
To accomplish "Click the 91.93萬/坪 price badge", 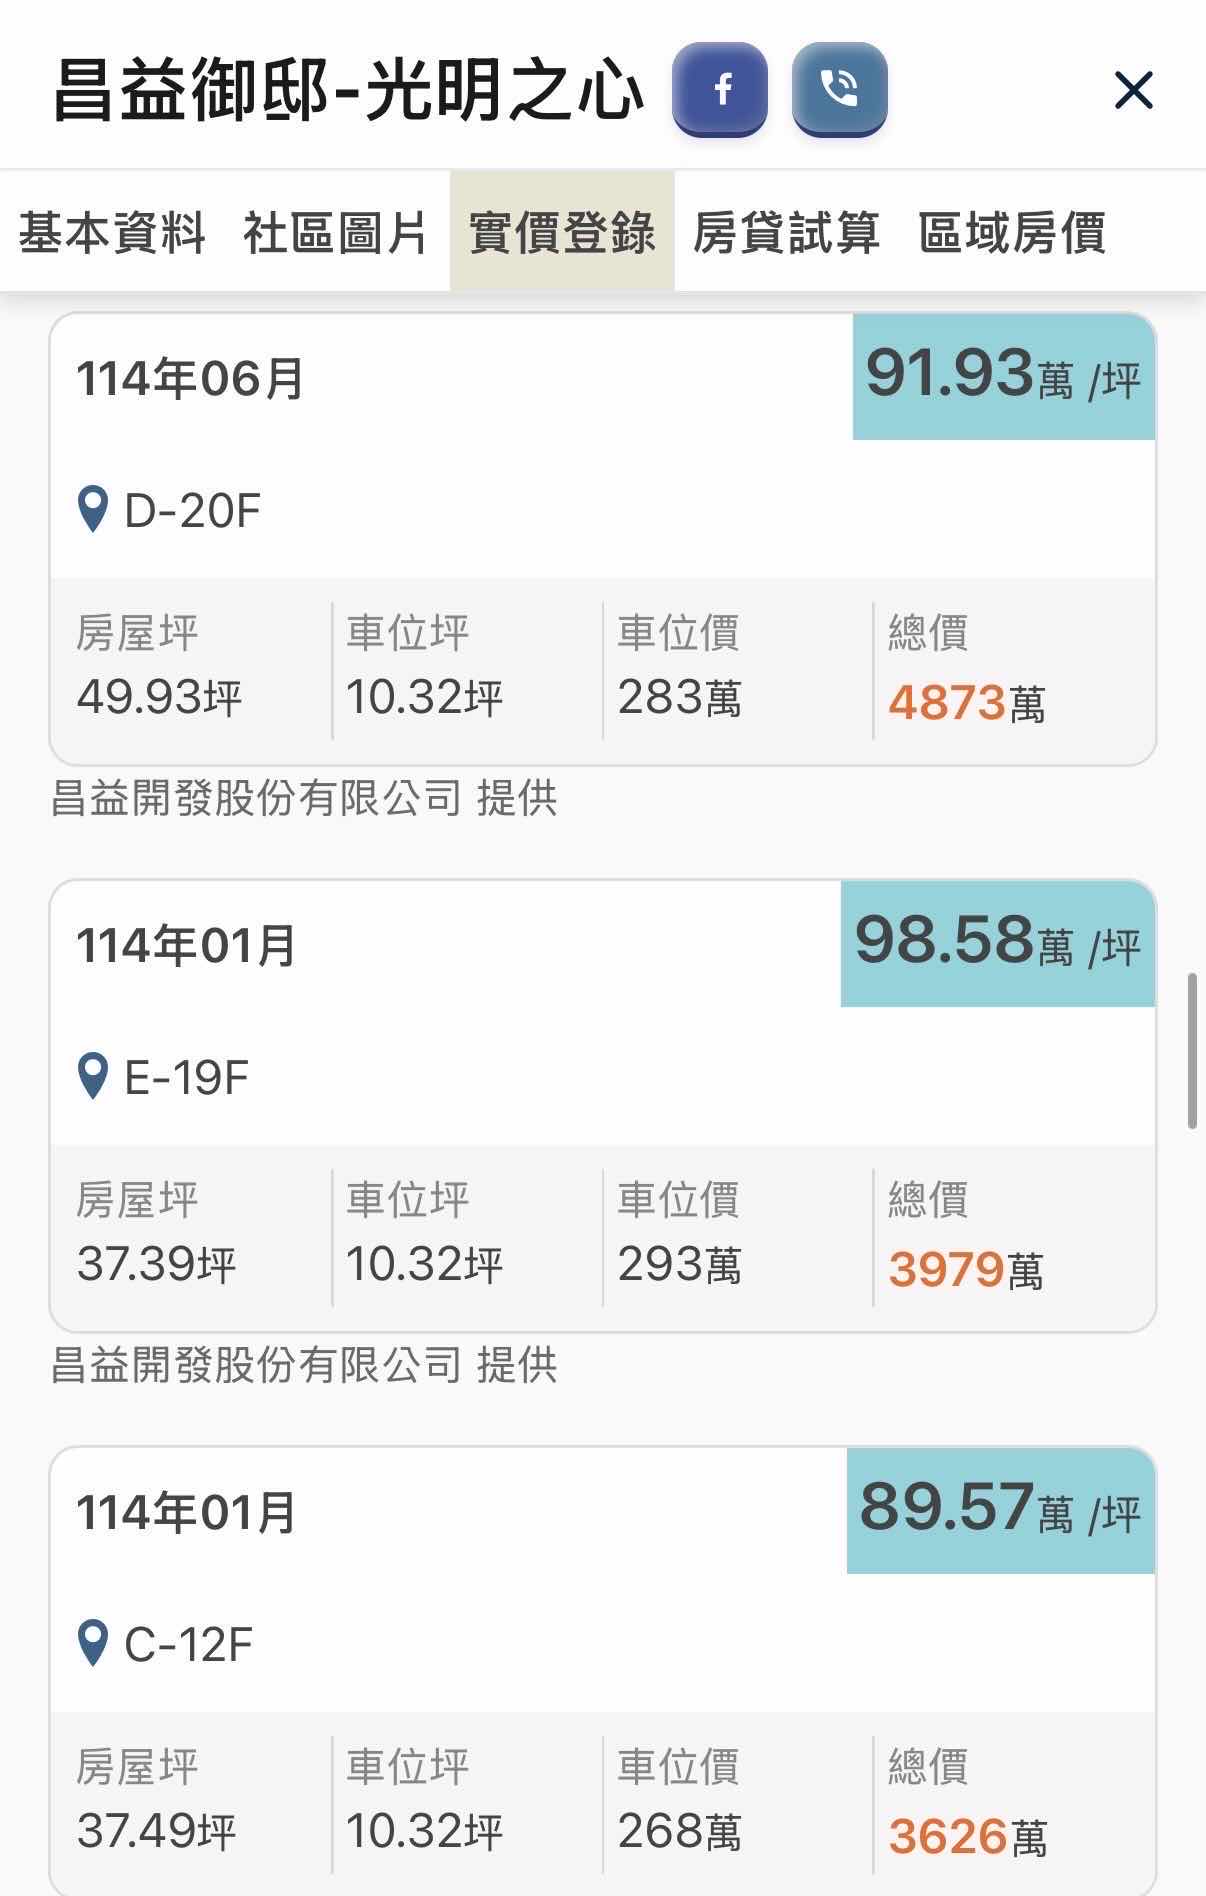I will click(x=1003, y=376).
